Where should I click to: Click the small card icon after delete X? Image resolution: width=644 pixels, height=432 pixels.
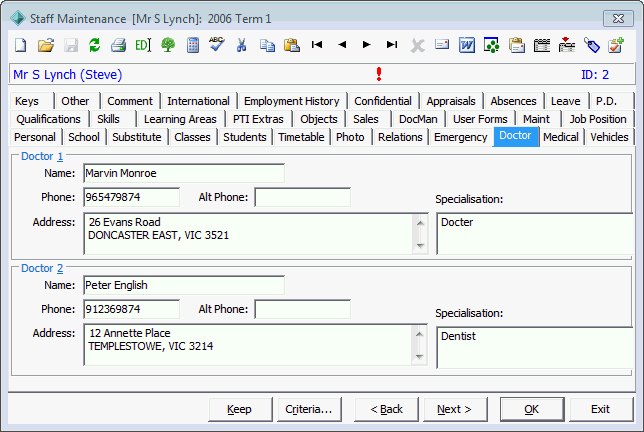pos(442,44)
